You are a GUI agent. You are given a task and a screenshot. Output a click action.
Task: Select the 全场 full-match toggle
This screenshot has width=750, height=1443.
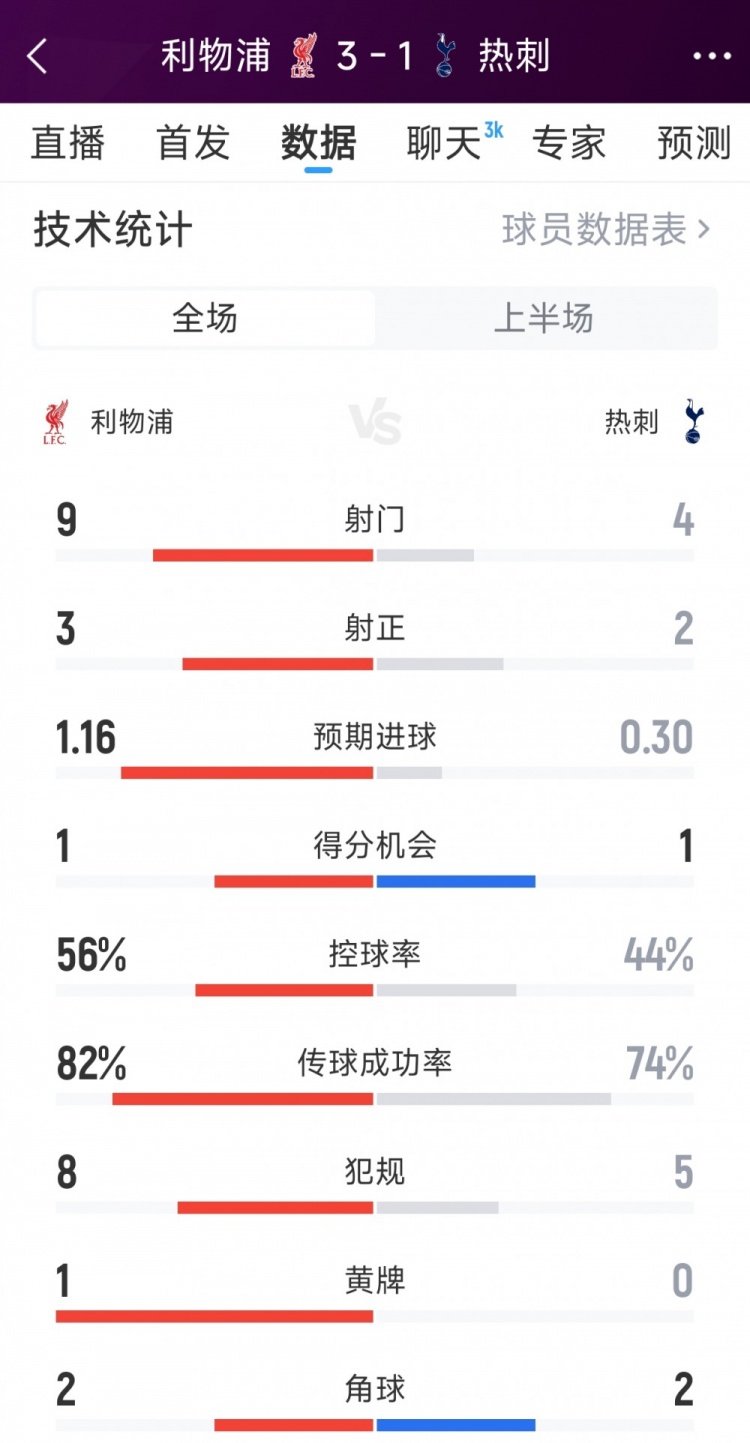tap(205, 319)
